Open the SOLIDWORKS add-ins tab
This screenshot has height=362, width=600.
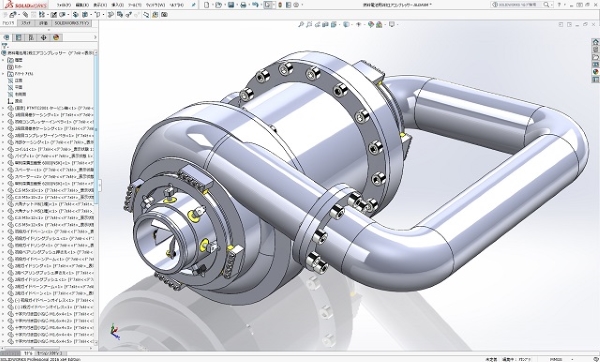tap(72, 23)
